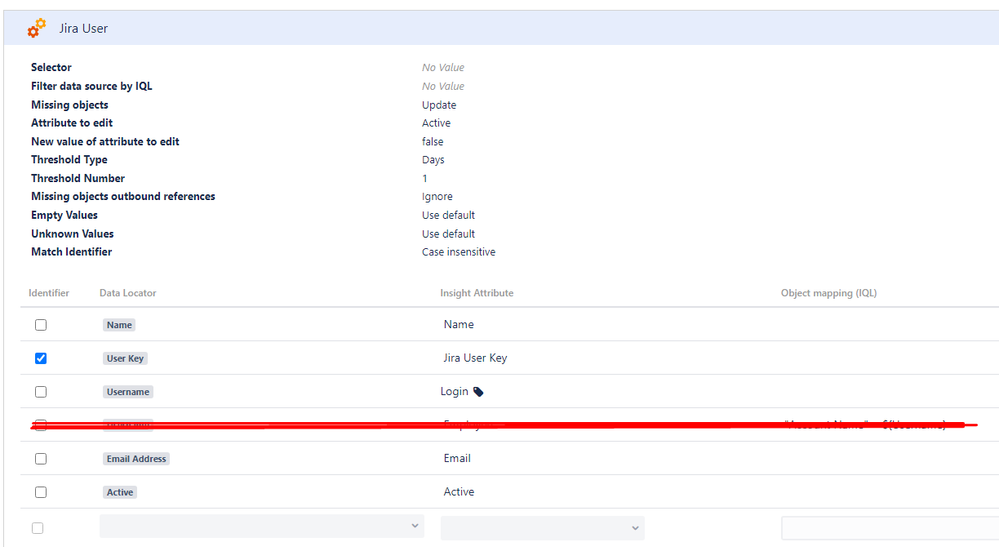Click the Selector No Value field
999x547 pixels.
coord(443,67)
